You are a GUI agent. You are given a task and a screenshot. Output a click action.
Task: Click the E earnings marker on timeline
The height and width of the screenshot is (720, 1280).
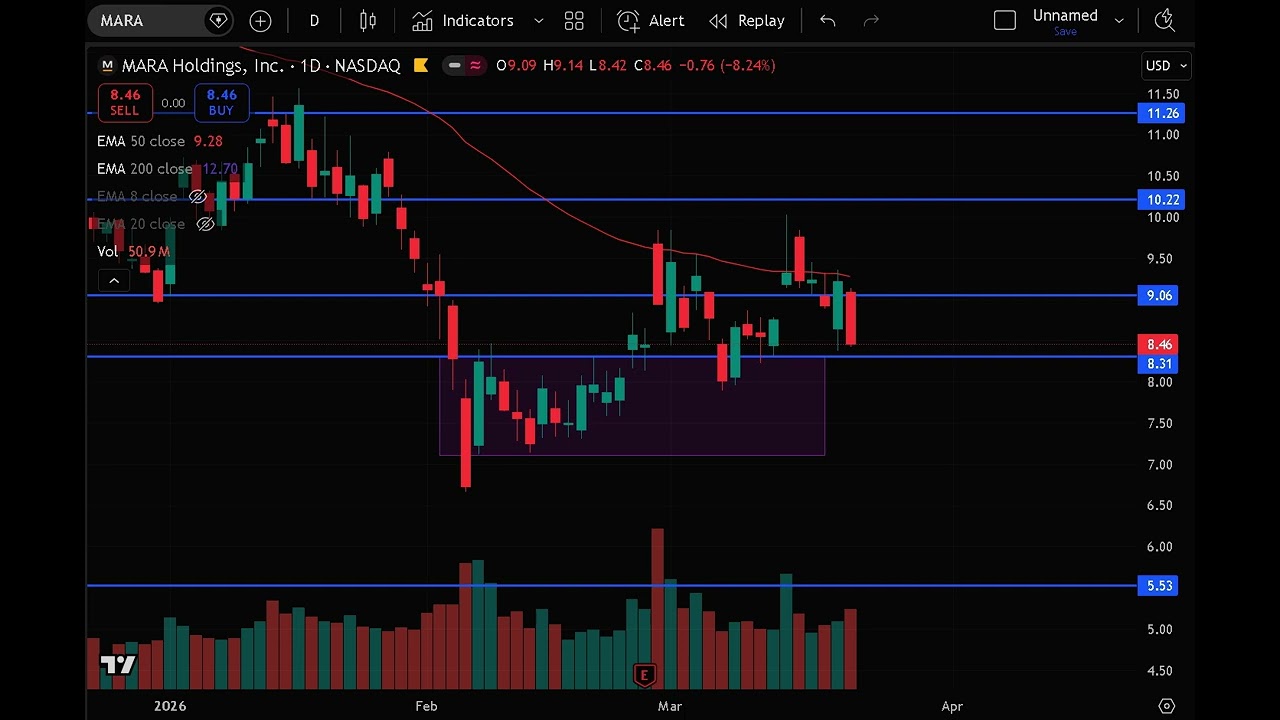pyautogui.click(x=644, y=675)
